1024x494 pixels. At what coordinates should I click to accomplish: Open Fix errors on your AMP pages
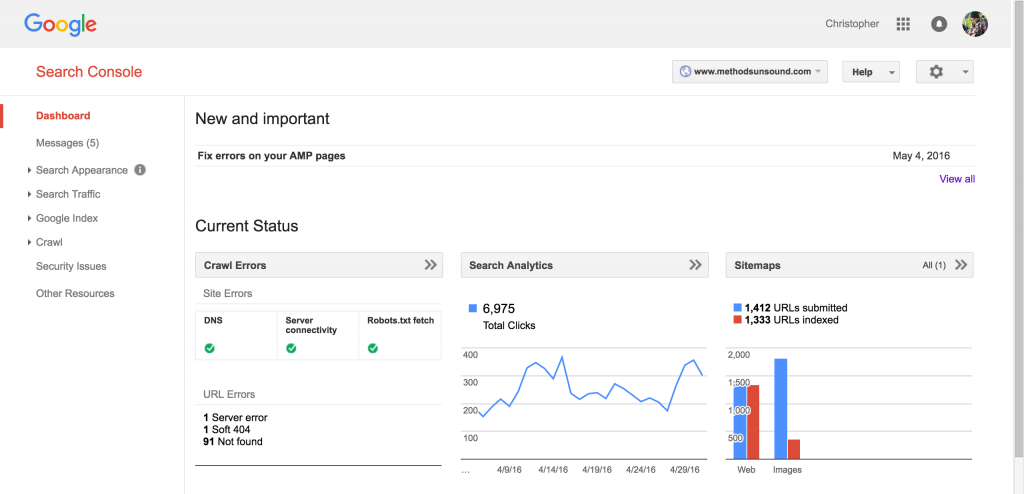click(x=272, y=156)
